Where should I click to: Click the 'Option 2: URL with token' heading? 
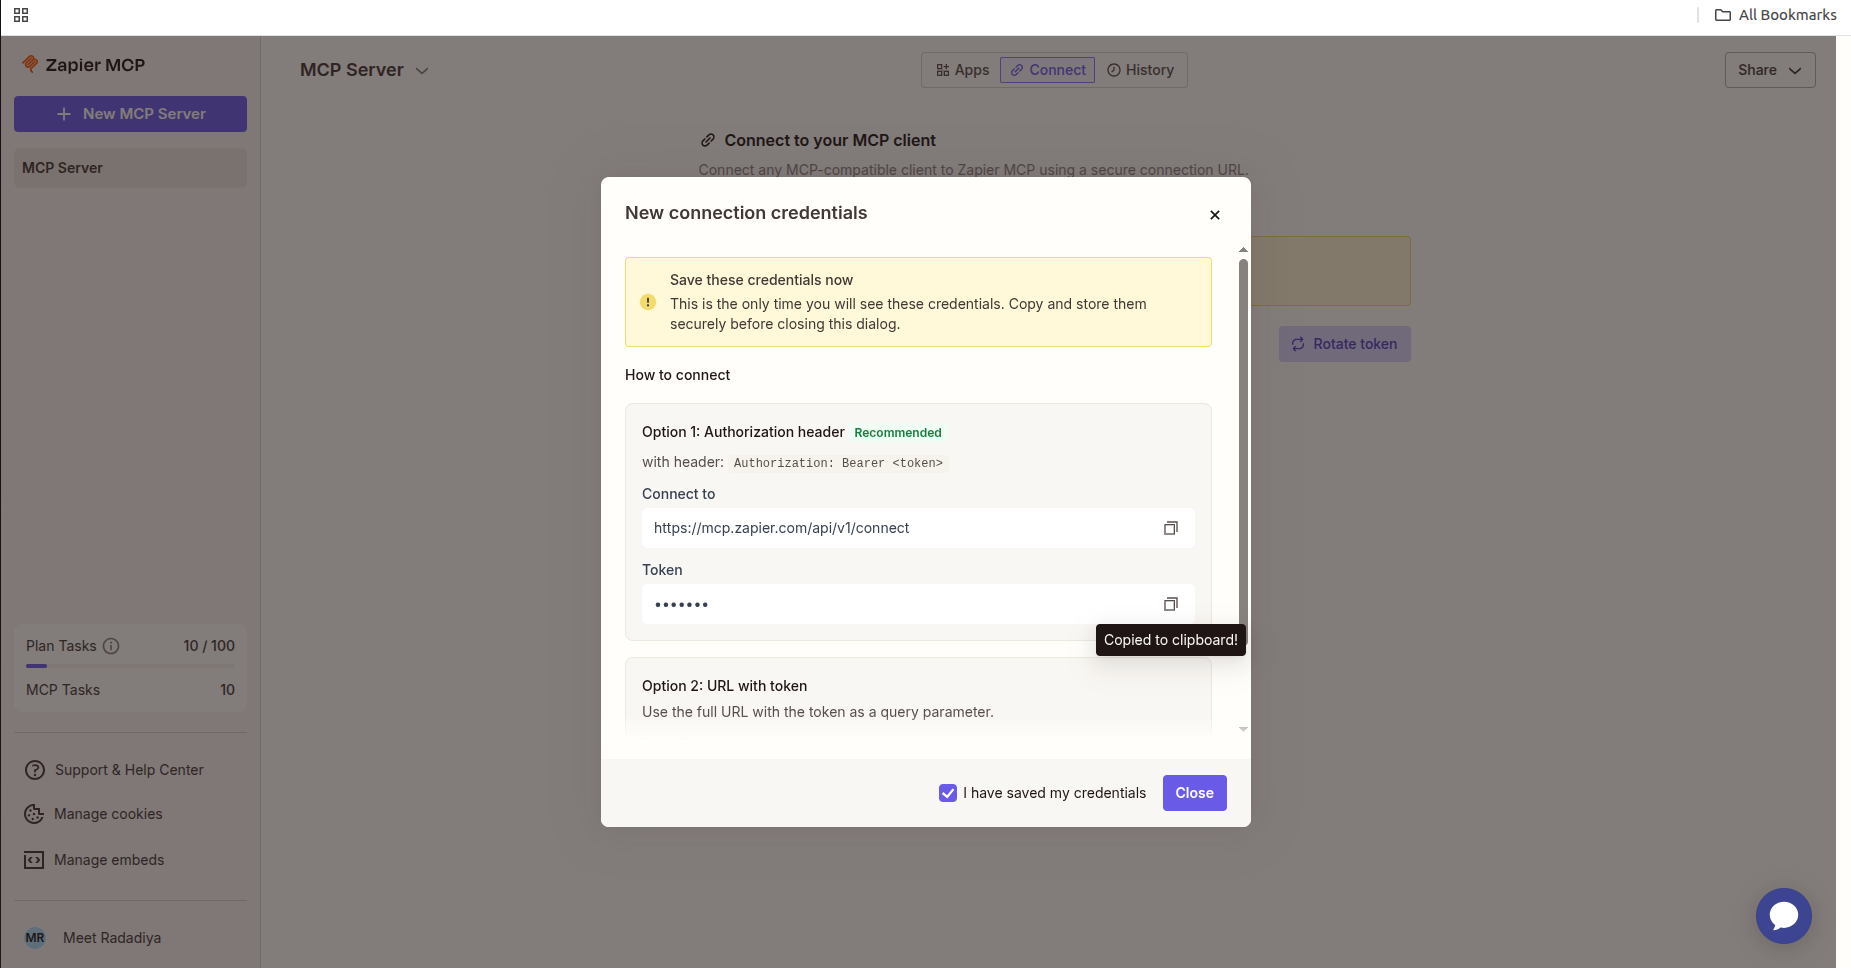click(724, 686)
